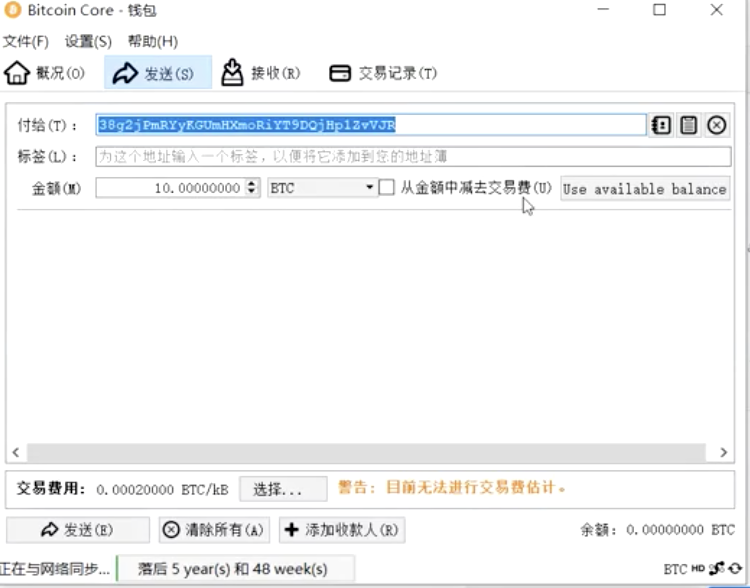
Task: Expand the BTC unit dropdown
Action: 322,188
